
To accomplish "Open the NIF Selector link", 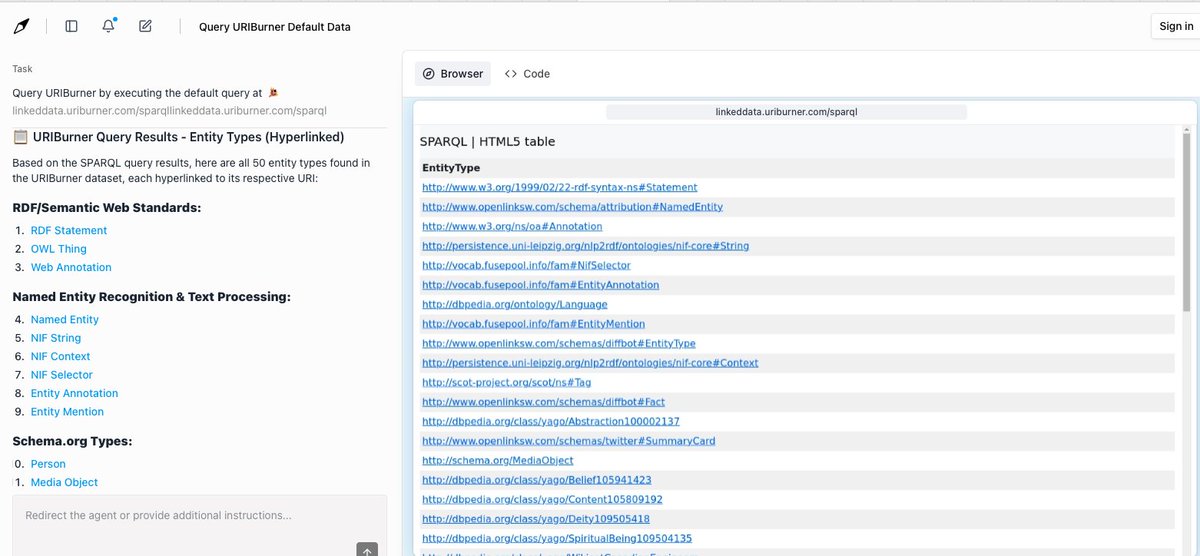I will pyautogui.click(x=62, y=375).
